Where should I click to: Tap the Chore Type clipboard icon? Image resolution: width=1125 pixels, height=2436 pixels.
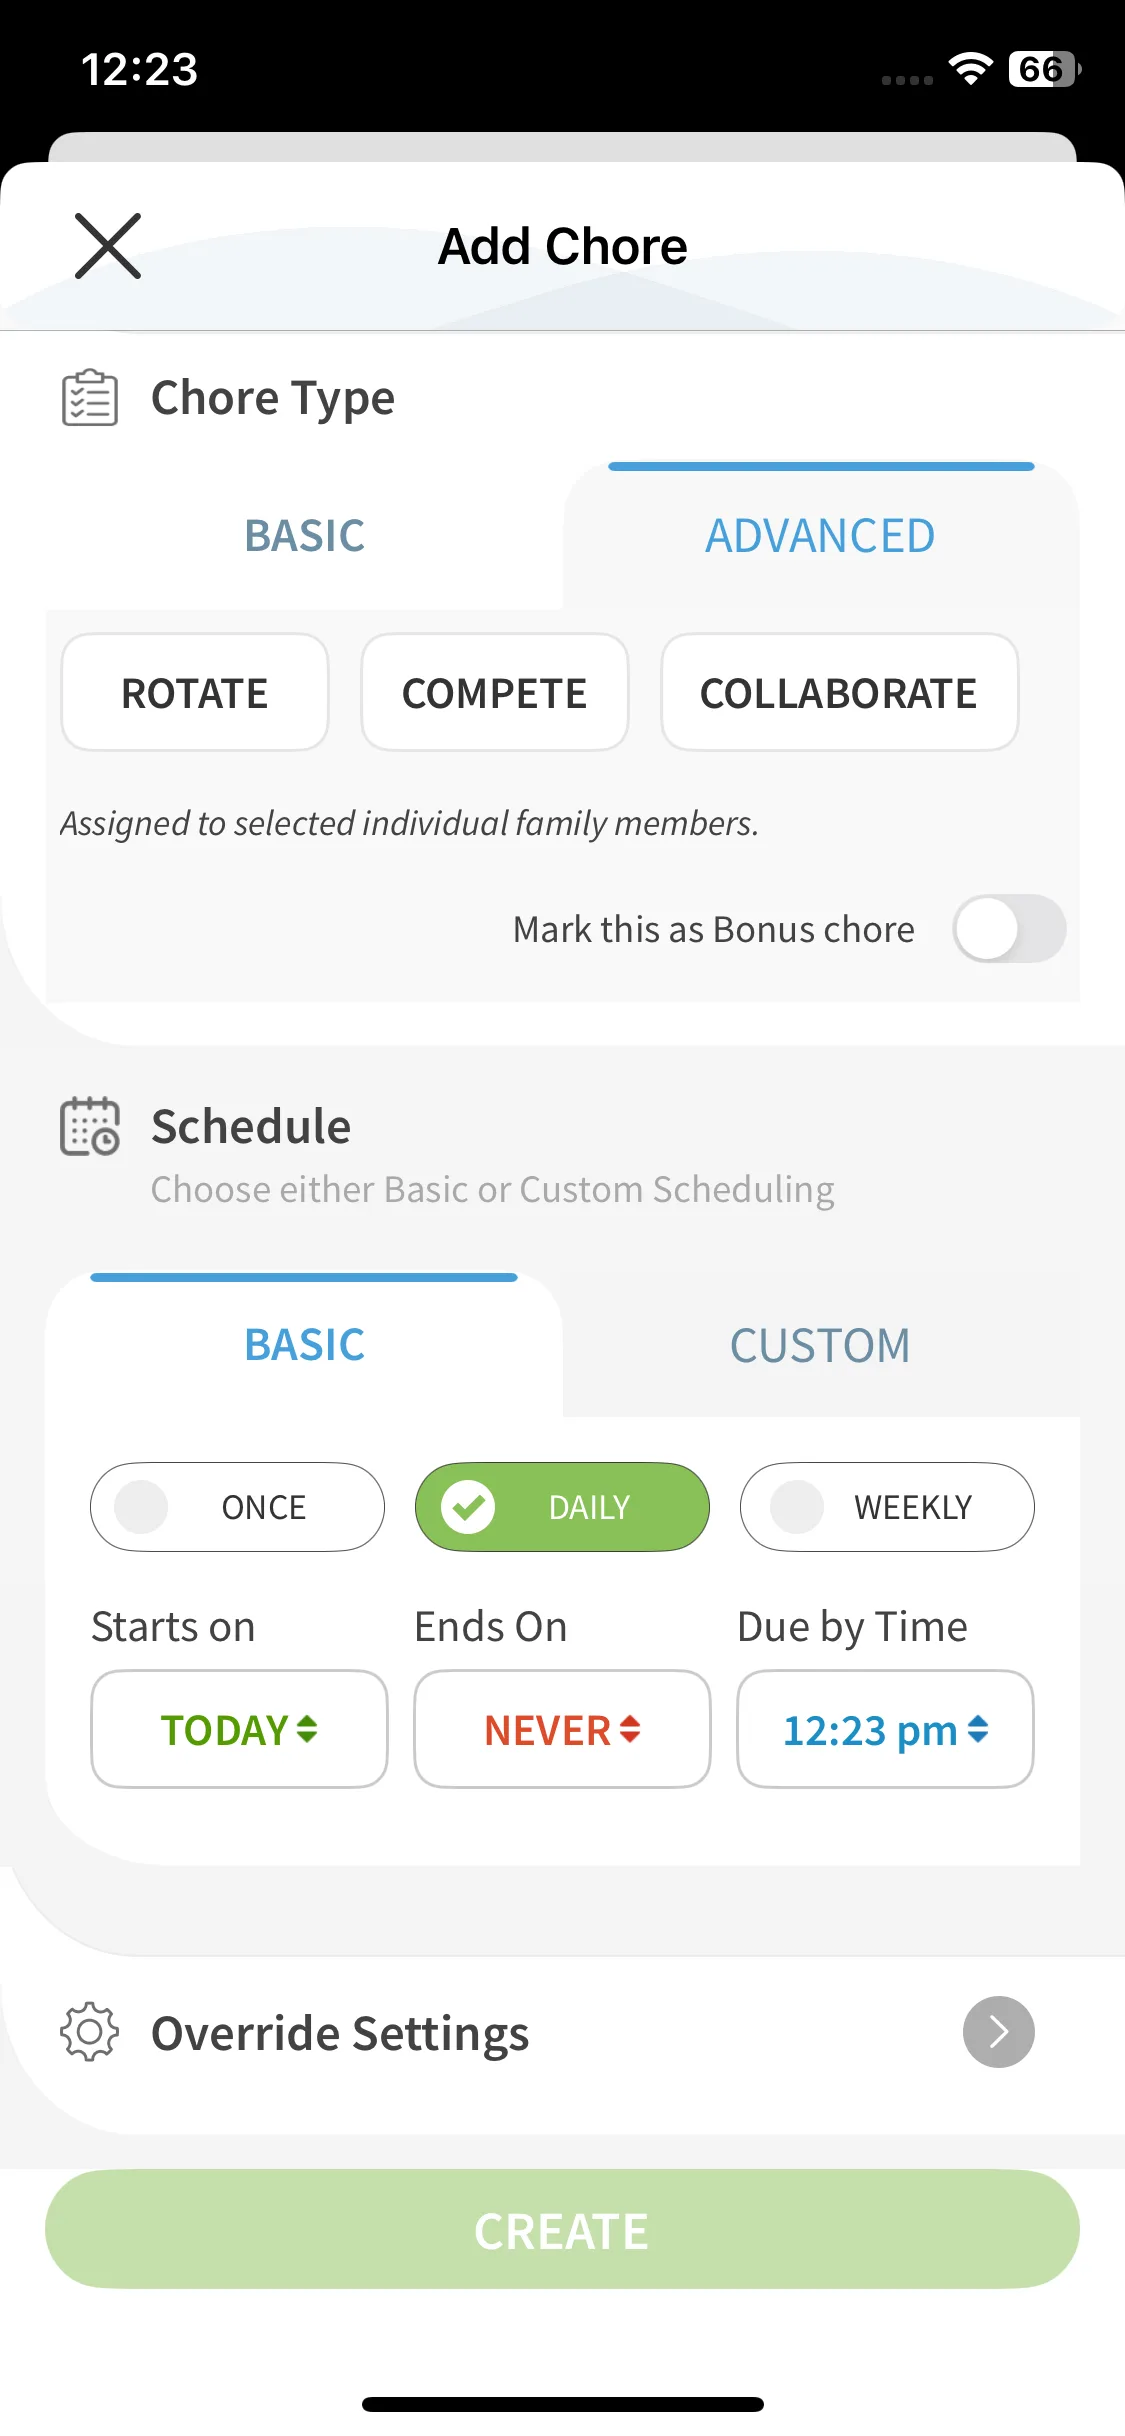point(90,398)
